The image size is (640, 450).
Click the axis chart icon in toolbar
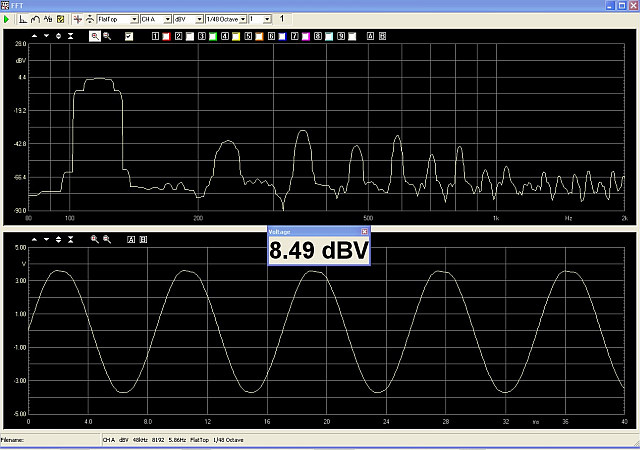[23, 19]
